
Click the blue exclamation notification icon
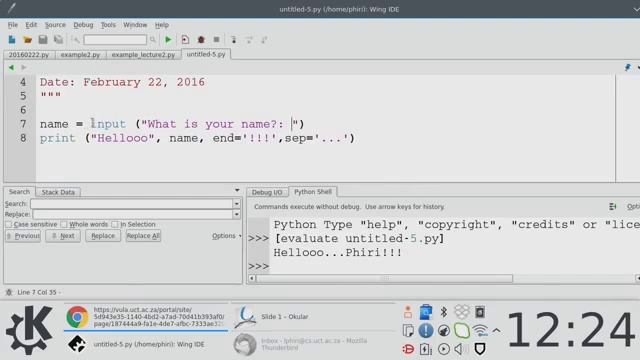coord(426,330)
